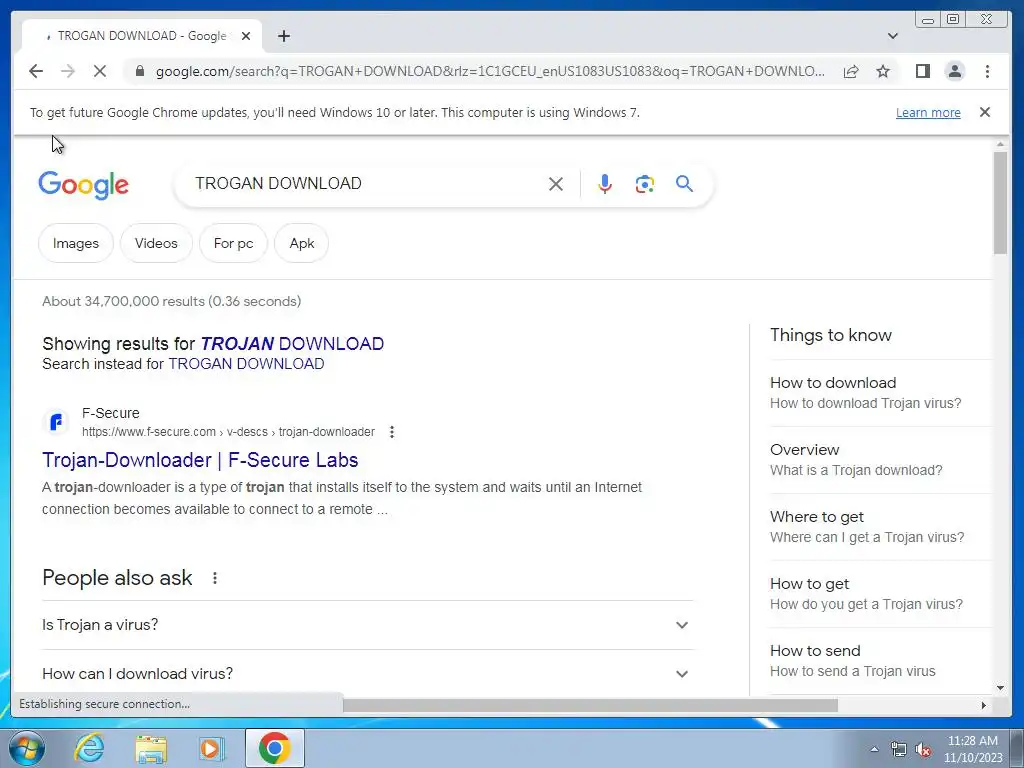Click the About 34,700,000 results text
The width and height of the screenshot is (1024, 768).
click(x=172, y=301)
